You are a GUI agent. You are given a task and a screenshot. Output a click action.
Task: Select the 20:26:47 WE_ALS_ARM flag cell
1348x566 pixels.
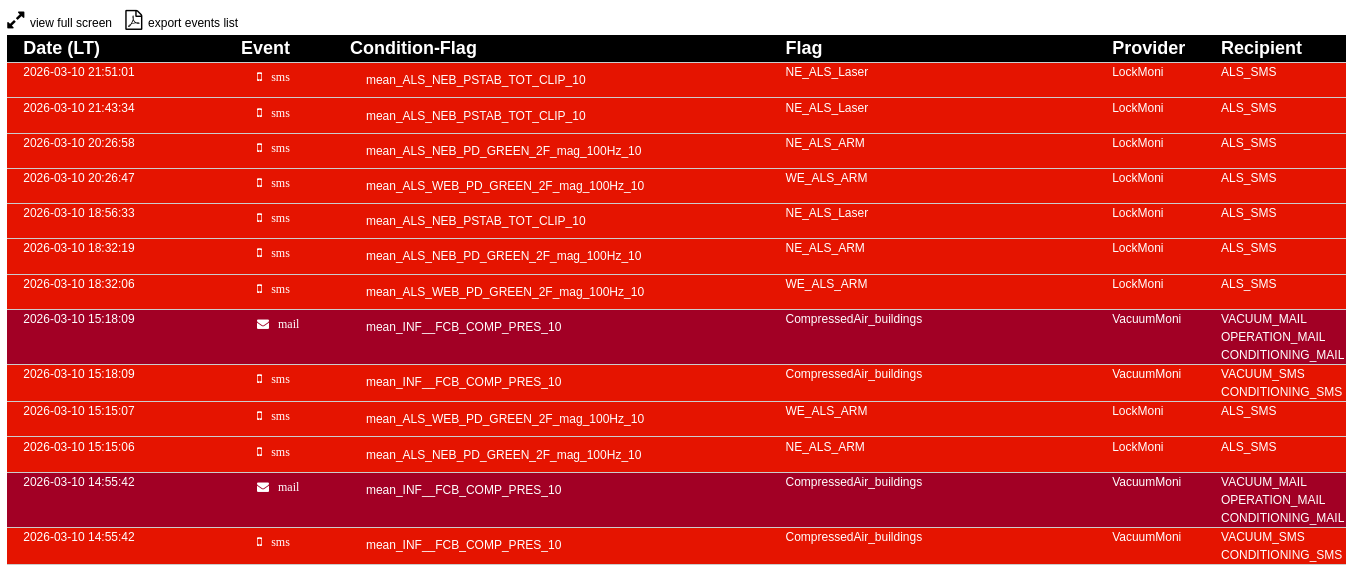coord(826,178)
